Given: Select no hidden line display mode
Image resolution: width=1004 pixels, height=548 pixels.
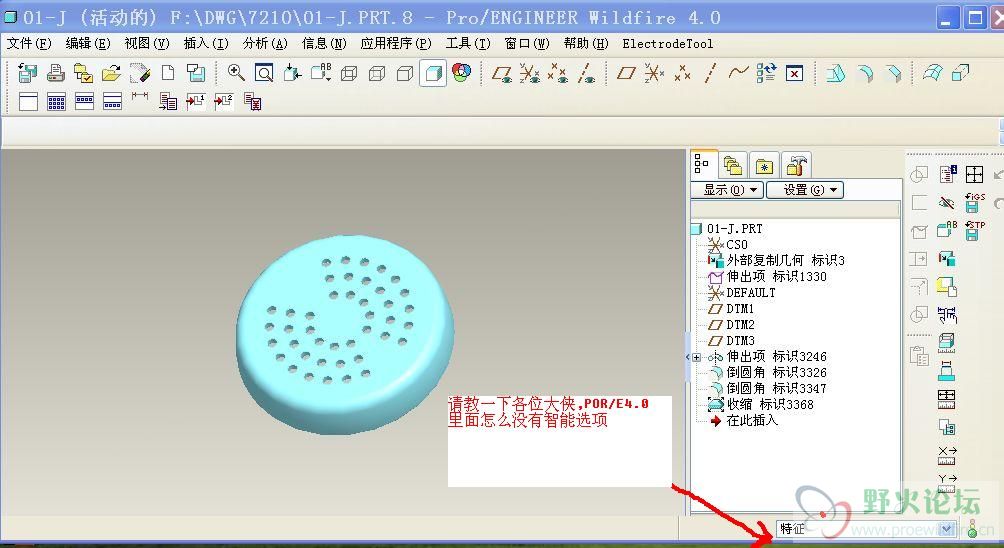Looking at the screenshot, I should [405, 74].
